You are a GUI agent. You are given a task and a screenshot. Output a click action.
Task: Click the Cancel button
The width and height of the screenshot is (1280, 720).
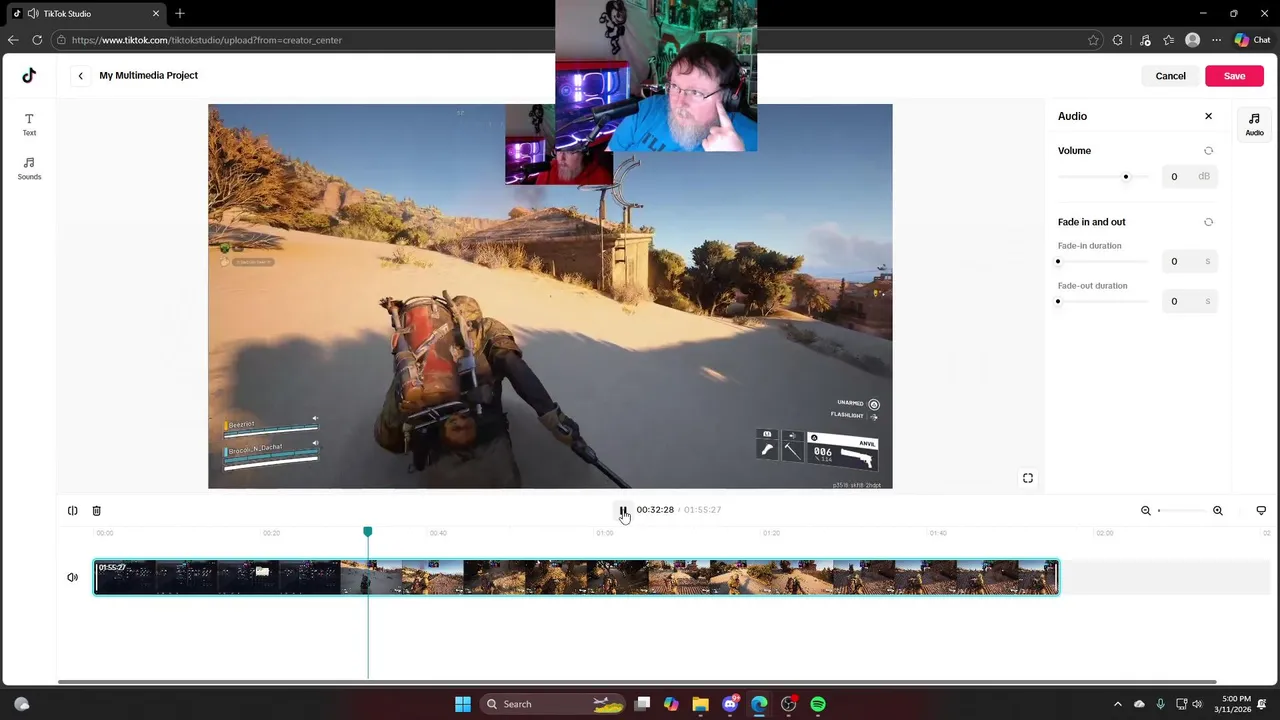point(1170,76)
